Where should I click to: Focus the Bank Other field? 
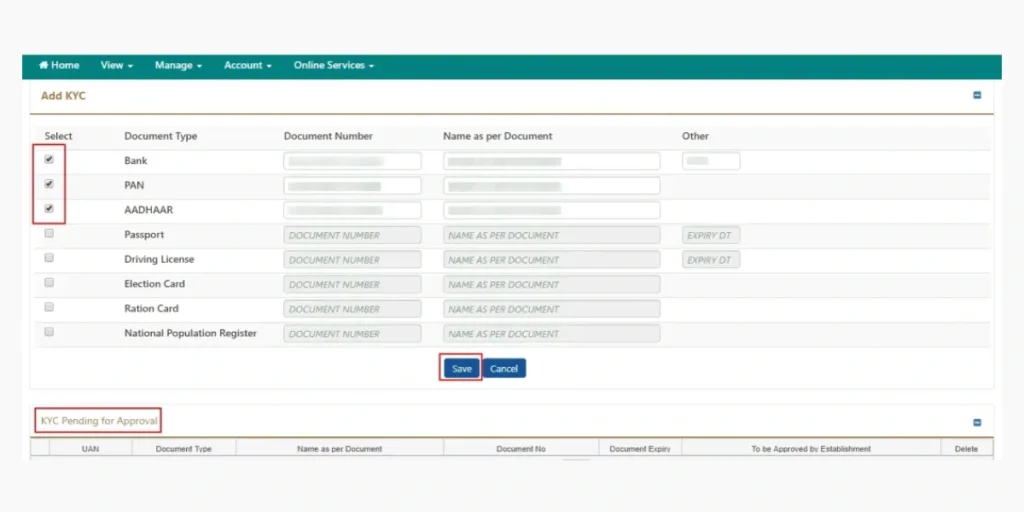pyautogui.click(x=711, y=161)
